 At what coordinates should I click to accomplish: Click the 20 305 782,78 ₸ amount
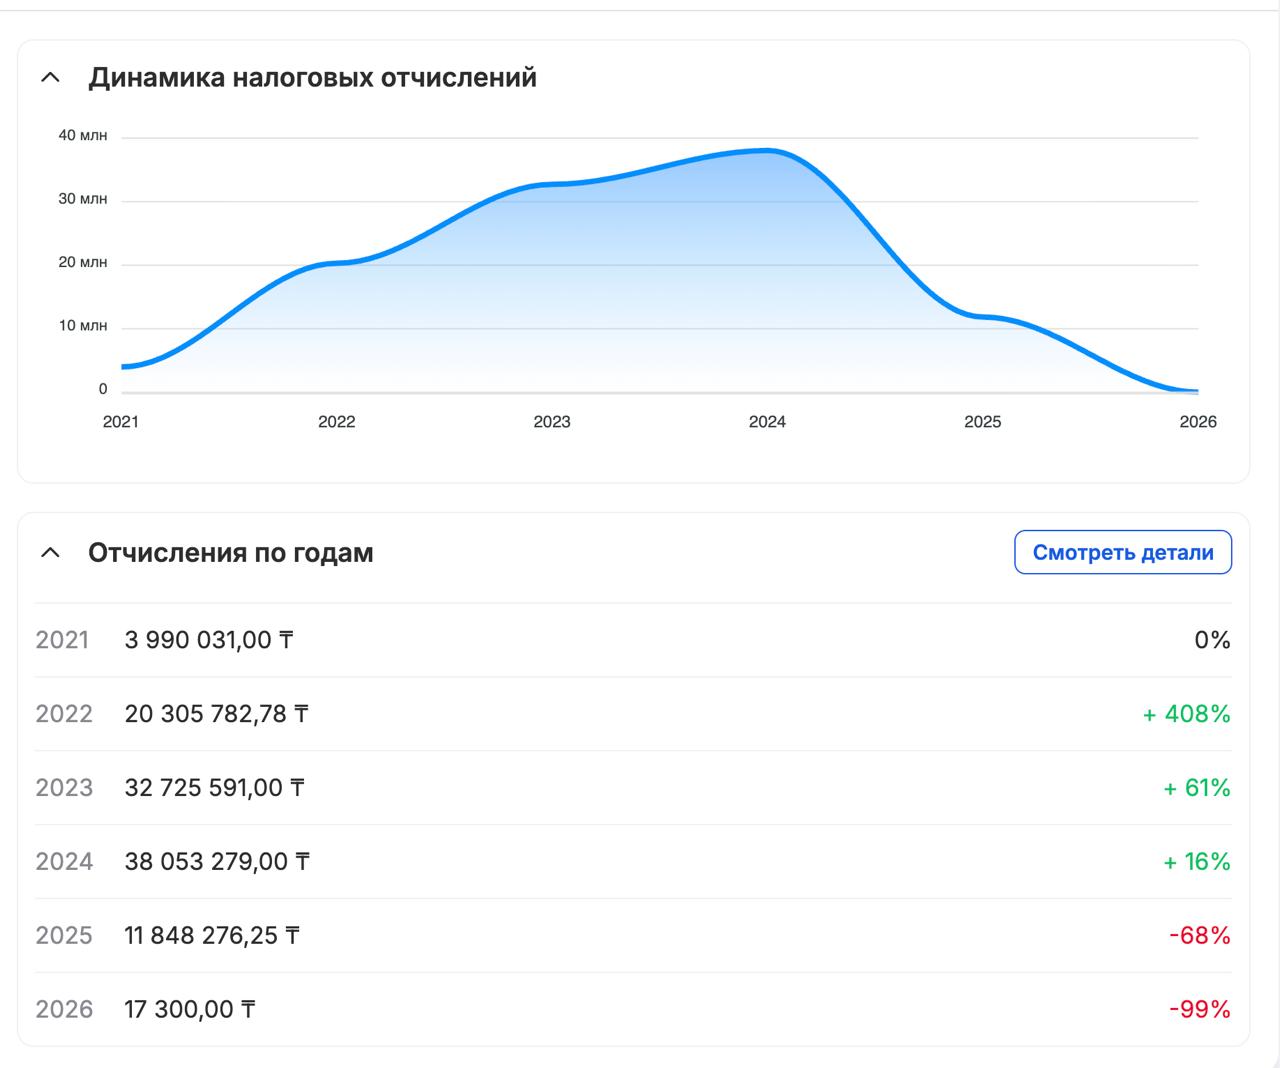tap(216, 714)
